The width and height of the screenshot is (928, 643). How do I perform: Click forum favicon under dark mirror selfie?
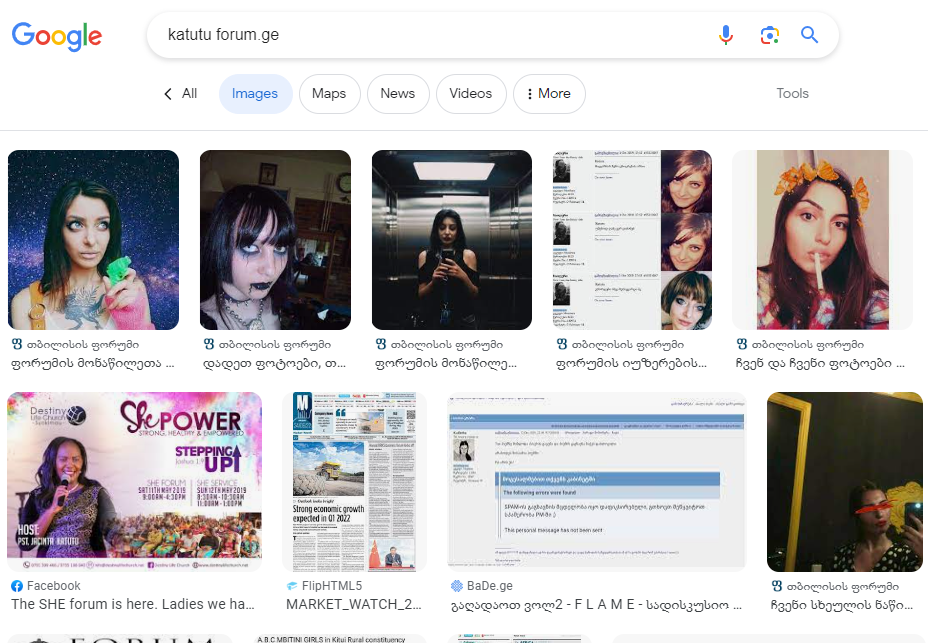pyautogui.click(x=777, y=586)
